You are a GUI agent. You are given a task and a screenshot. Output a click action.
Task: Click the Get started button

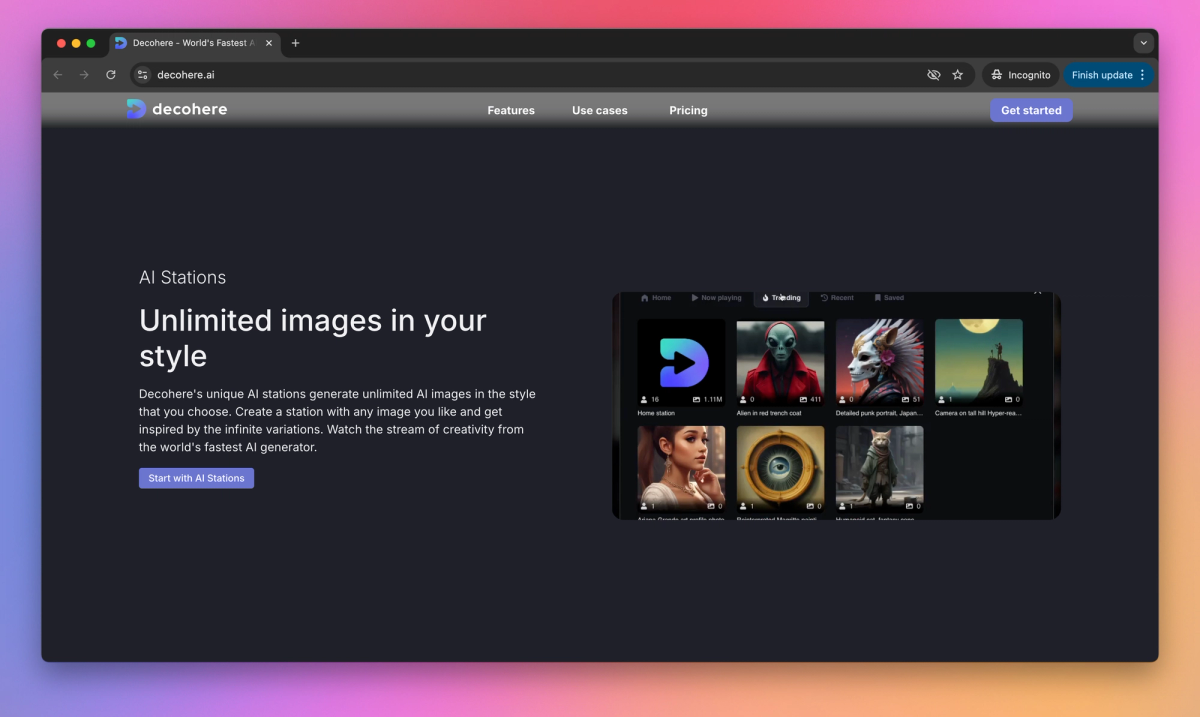[1031, 110]
